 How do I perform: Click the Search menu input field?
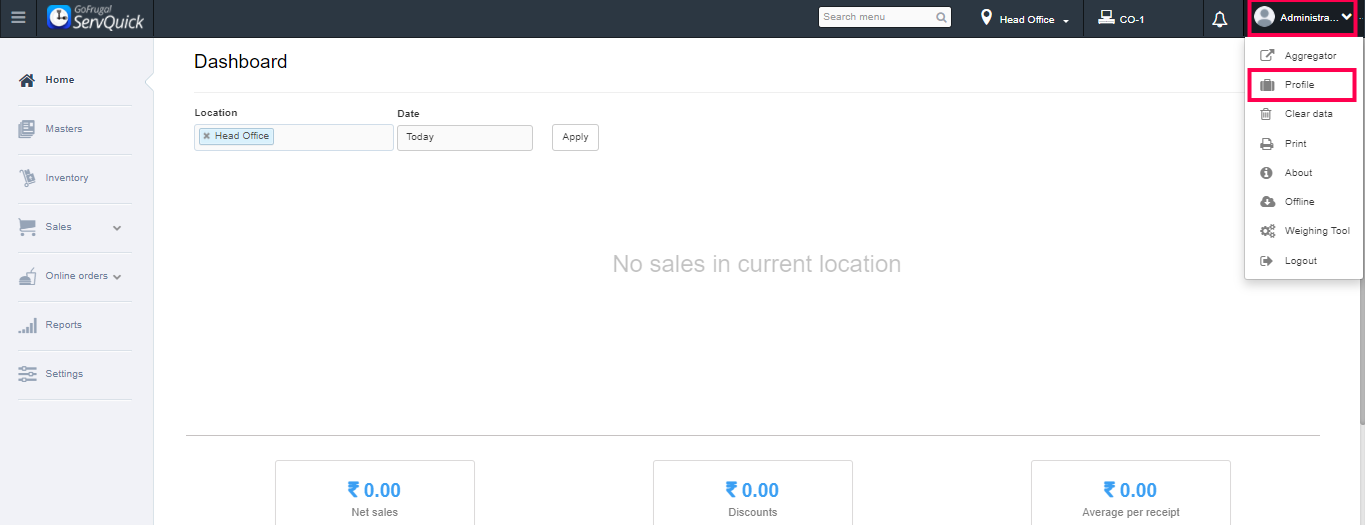[876, 17]
